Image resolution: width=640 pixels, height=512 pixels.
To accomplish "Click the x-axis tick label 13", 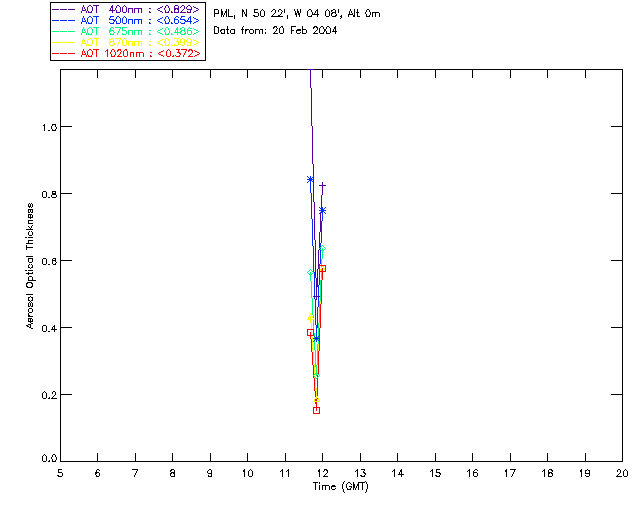I will tap(360, 473).
